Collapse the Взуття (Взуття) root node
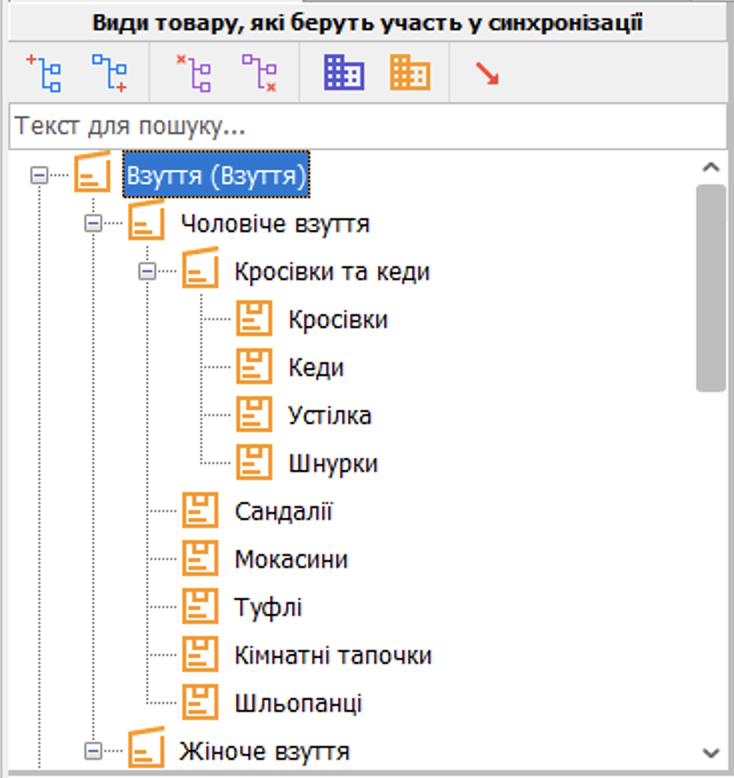 [x=39, y=175]
